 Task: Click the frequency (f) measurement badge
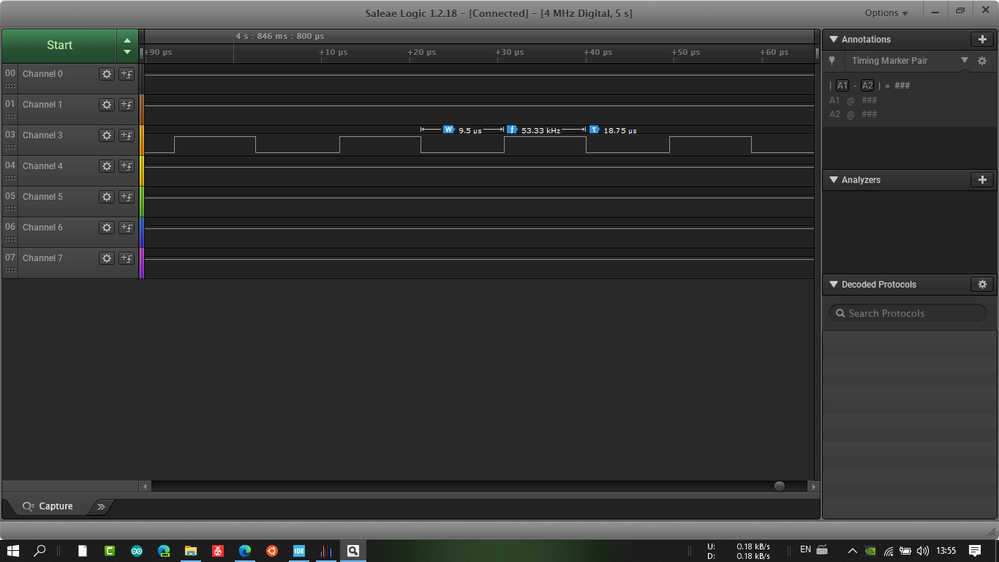pos(512,129)
